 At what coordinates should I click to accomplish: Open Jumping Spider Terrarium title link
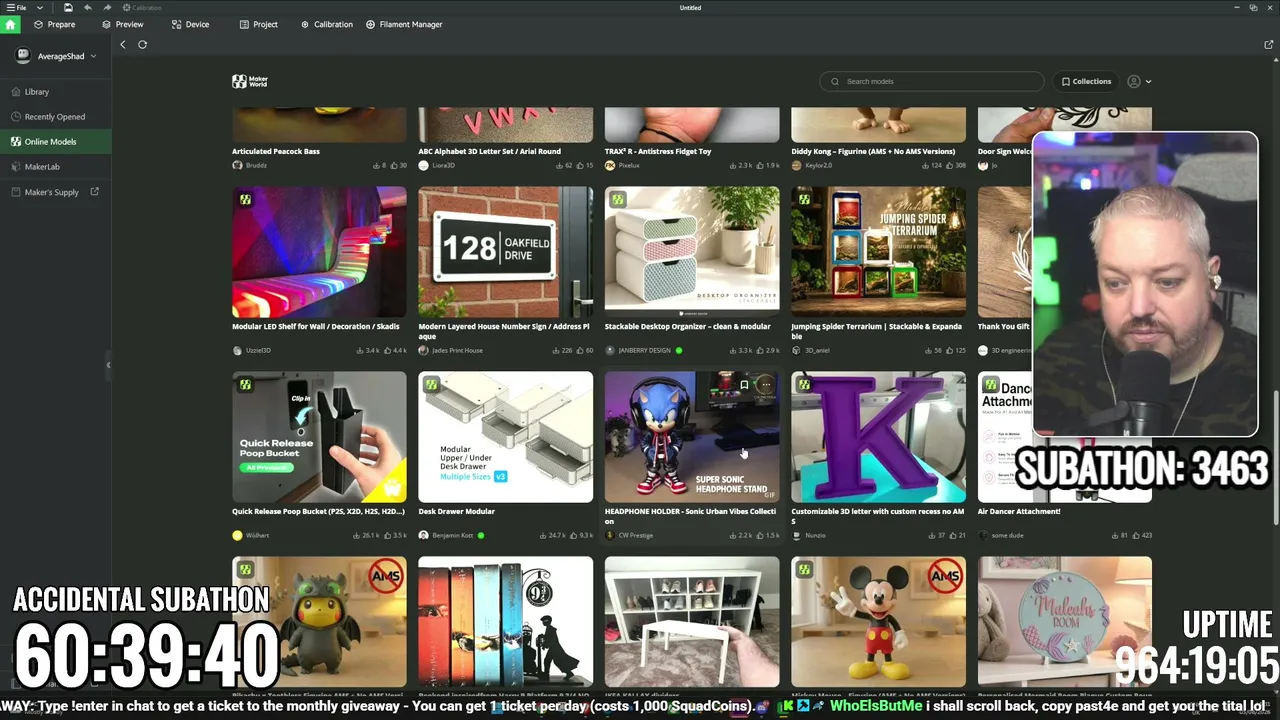point(876,331)
